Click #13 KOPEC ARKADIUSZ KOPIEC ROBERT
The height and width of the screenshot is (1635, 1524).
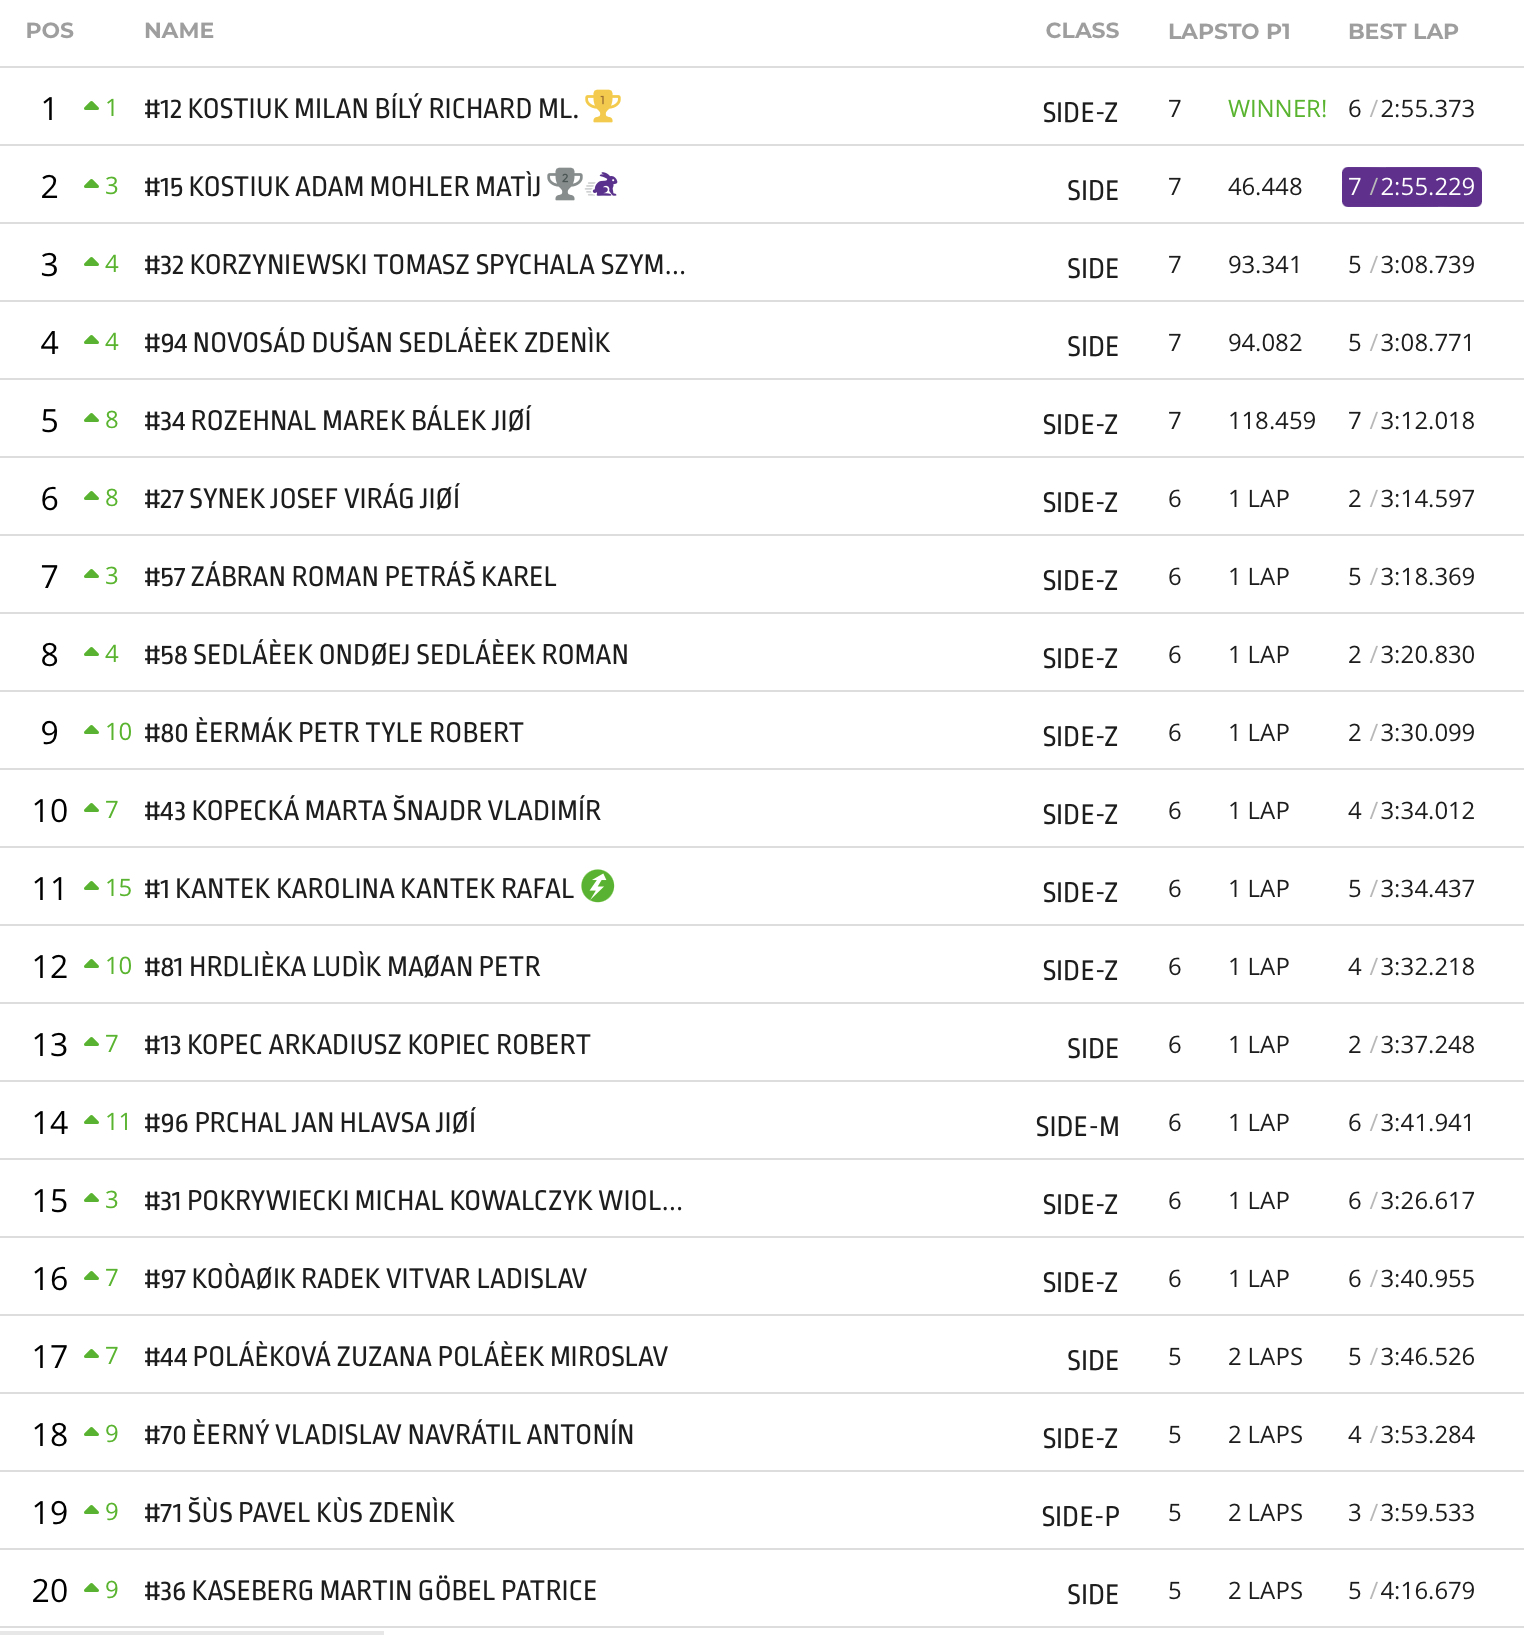click(367, 1044)
